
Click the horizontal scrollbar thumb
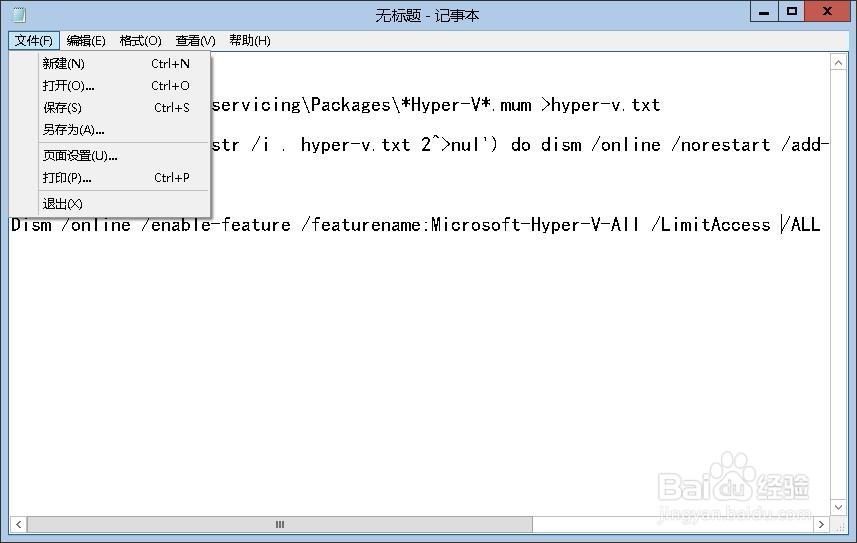click(280, 524)
